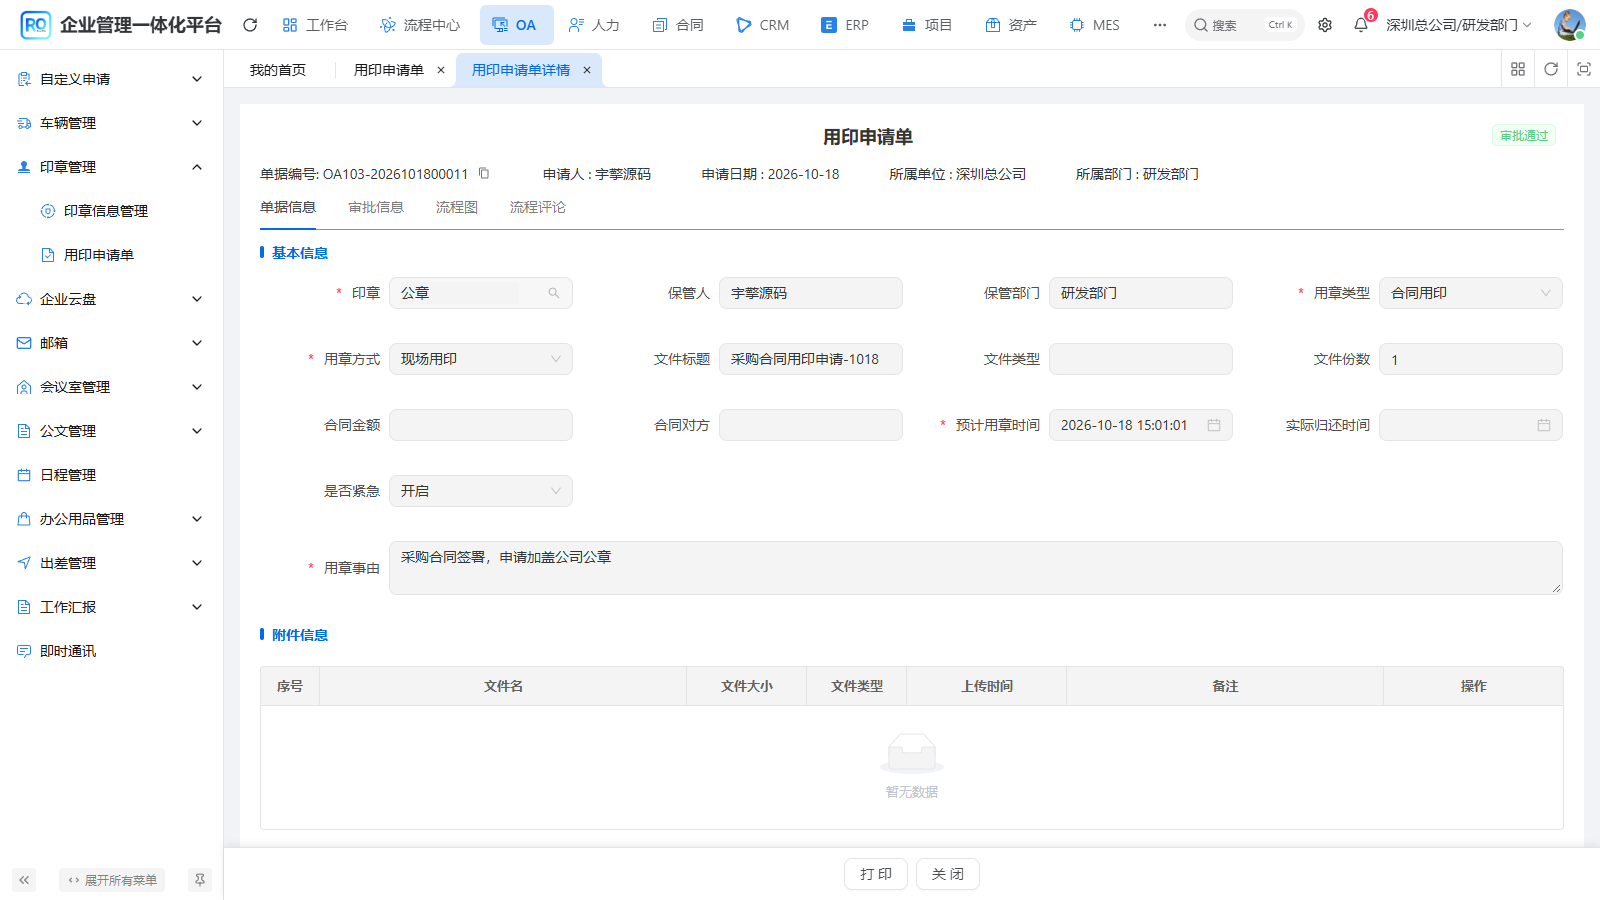The height and width of the screenshot is (900, 1600).
Task: Go to 我的首页 tab
Action: click(x=278, y=70)
